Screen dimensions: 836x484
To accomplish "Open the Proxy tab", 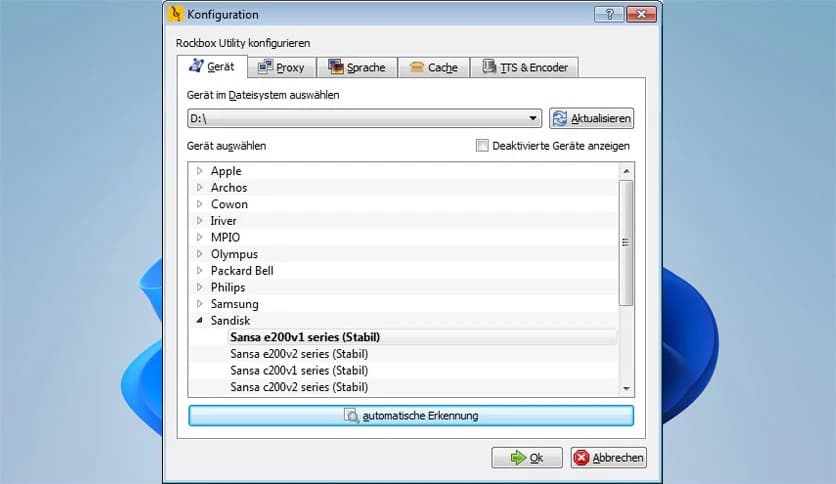I will tap(282, 68).
